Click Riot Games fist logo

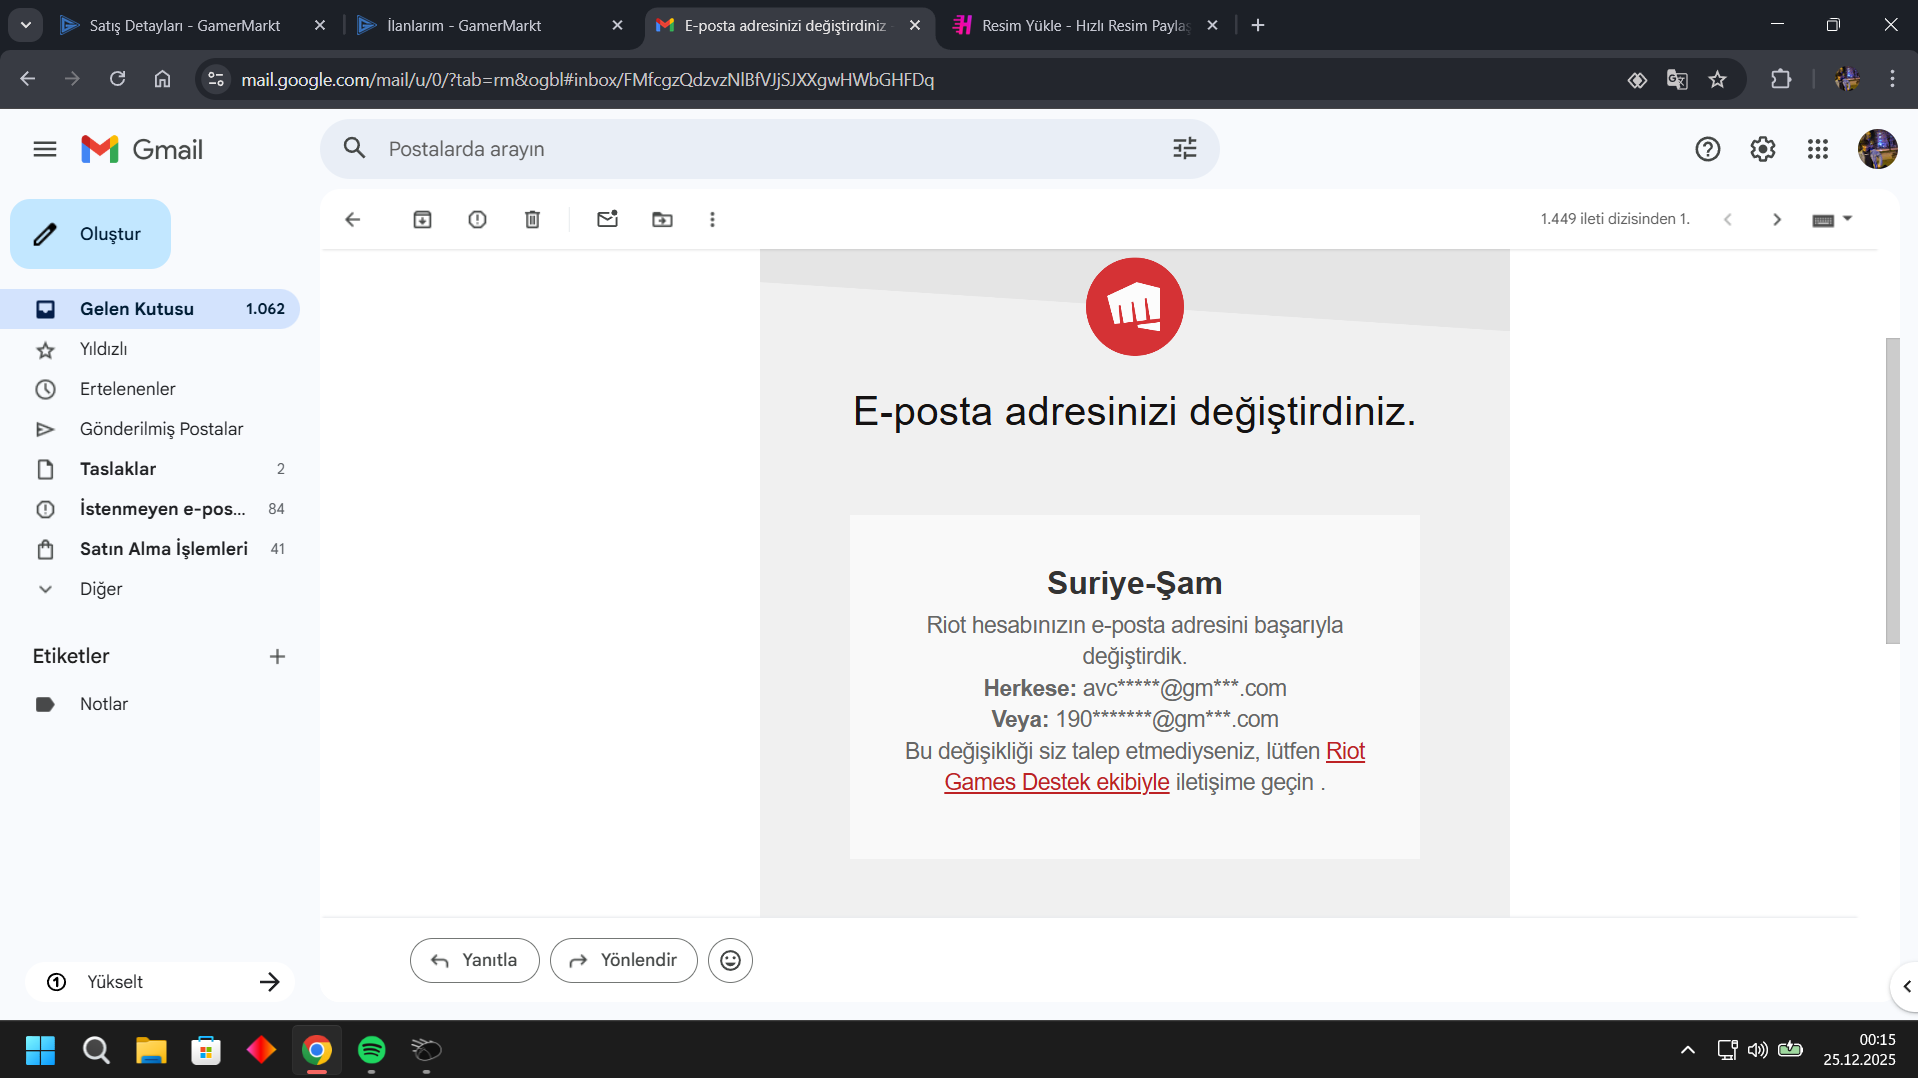[x=1135, y=307]
